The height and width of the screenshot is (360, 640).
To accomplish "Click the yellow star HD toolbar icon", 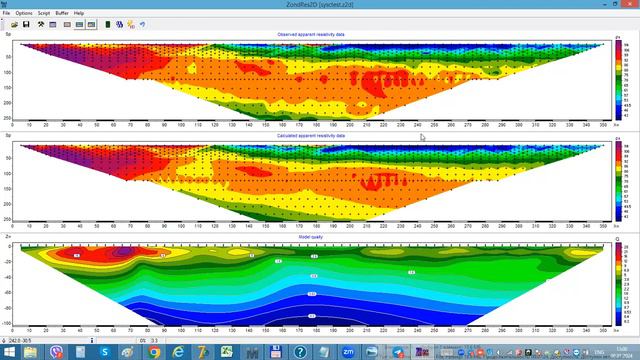I will (x=131, y=24).
